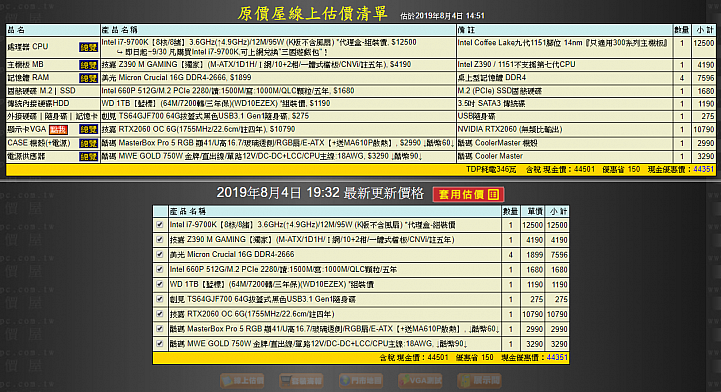Uncheck the WD 1TB checkbox
This screenshot has height=392, width=721.
(x=160, y=284)
